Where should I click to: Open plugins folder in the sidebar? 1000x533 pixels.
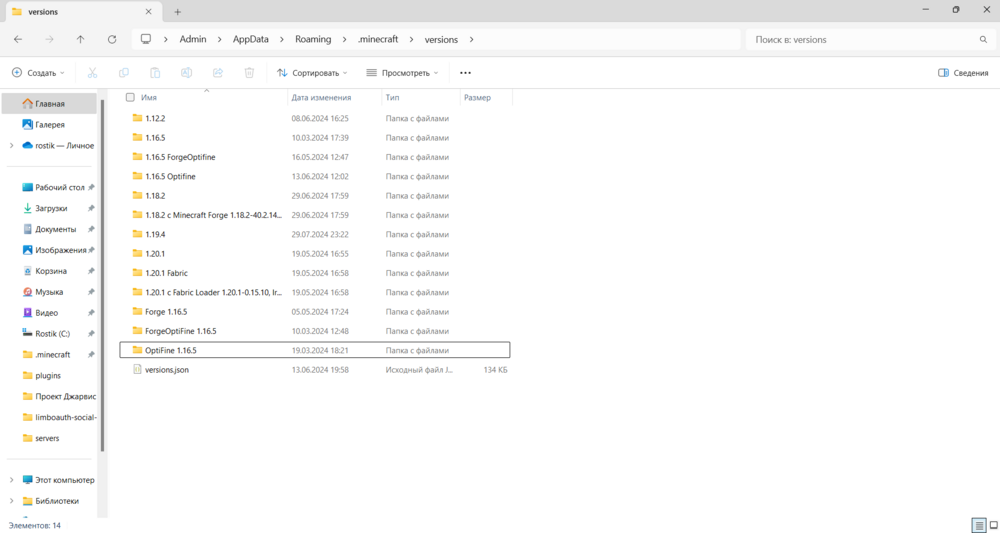(x=41, y=376)
